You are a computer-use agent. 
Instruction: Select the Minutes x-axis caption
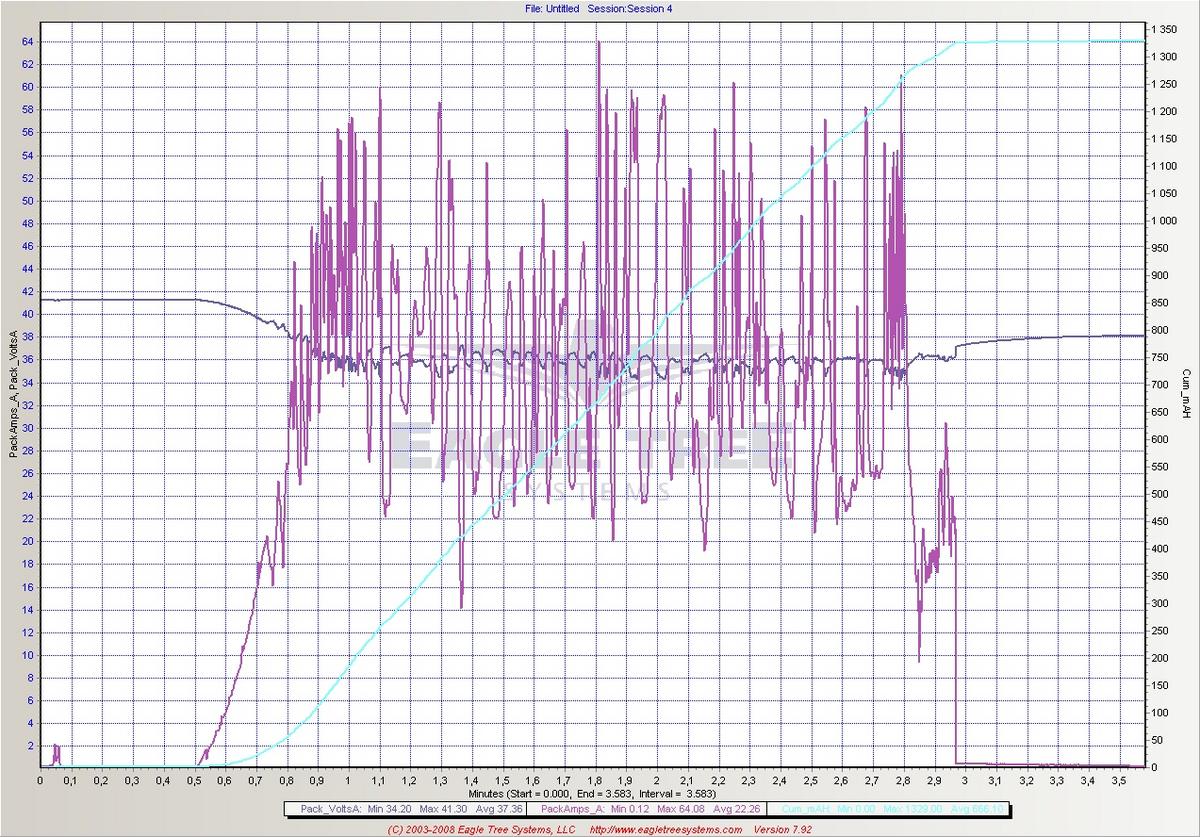tap(598, 793)
